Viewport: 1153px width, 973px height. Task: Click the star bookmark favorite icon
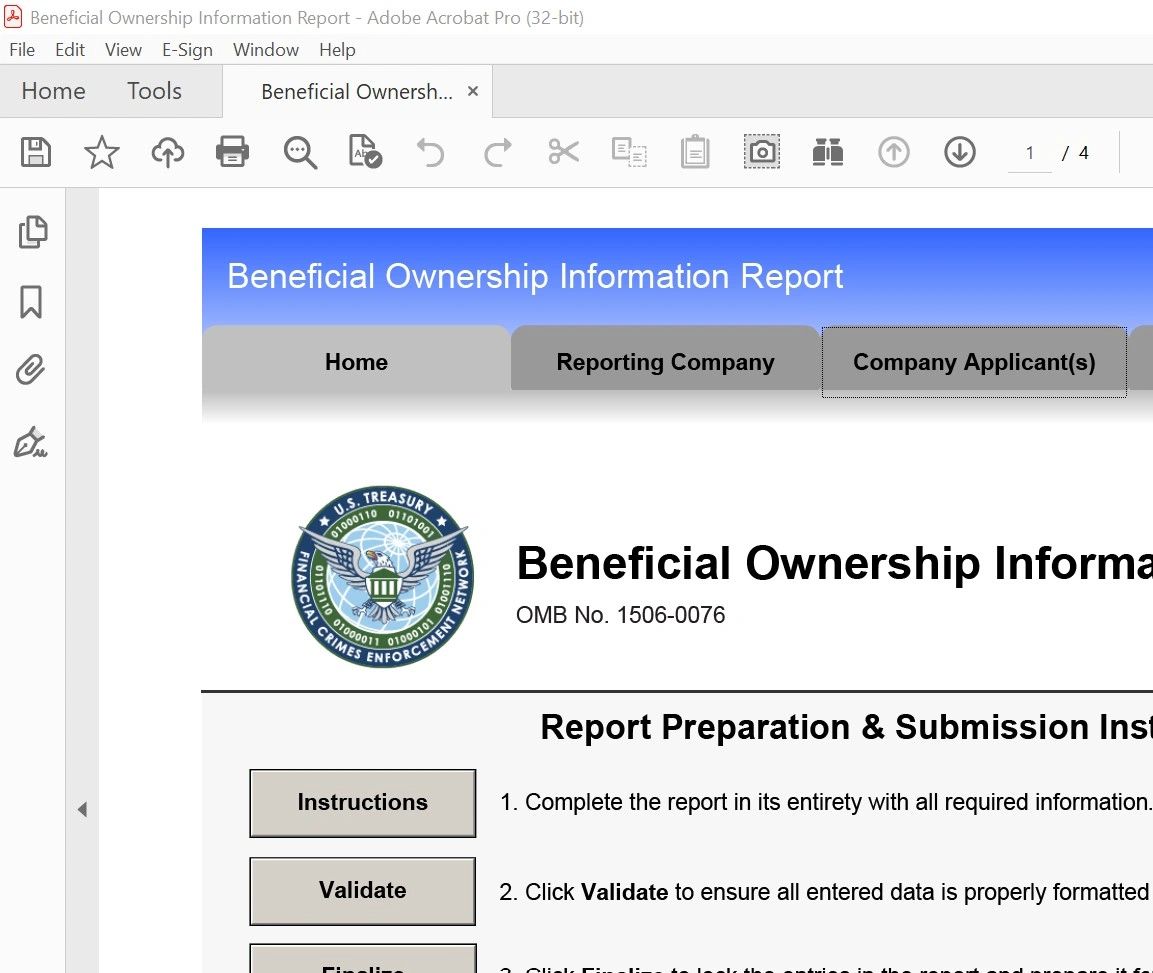pos(101,152)
